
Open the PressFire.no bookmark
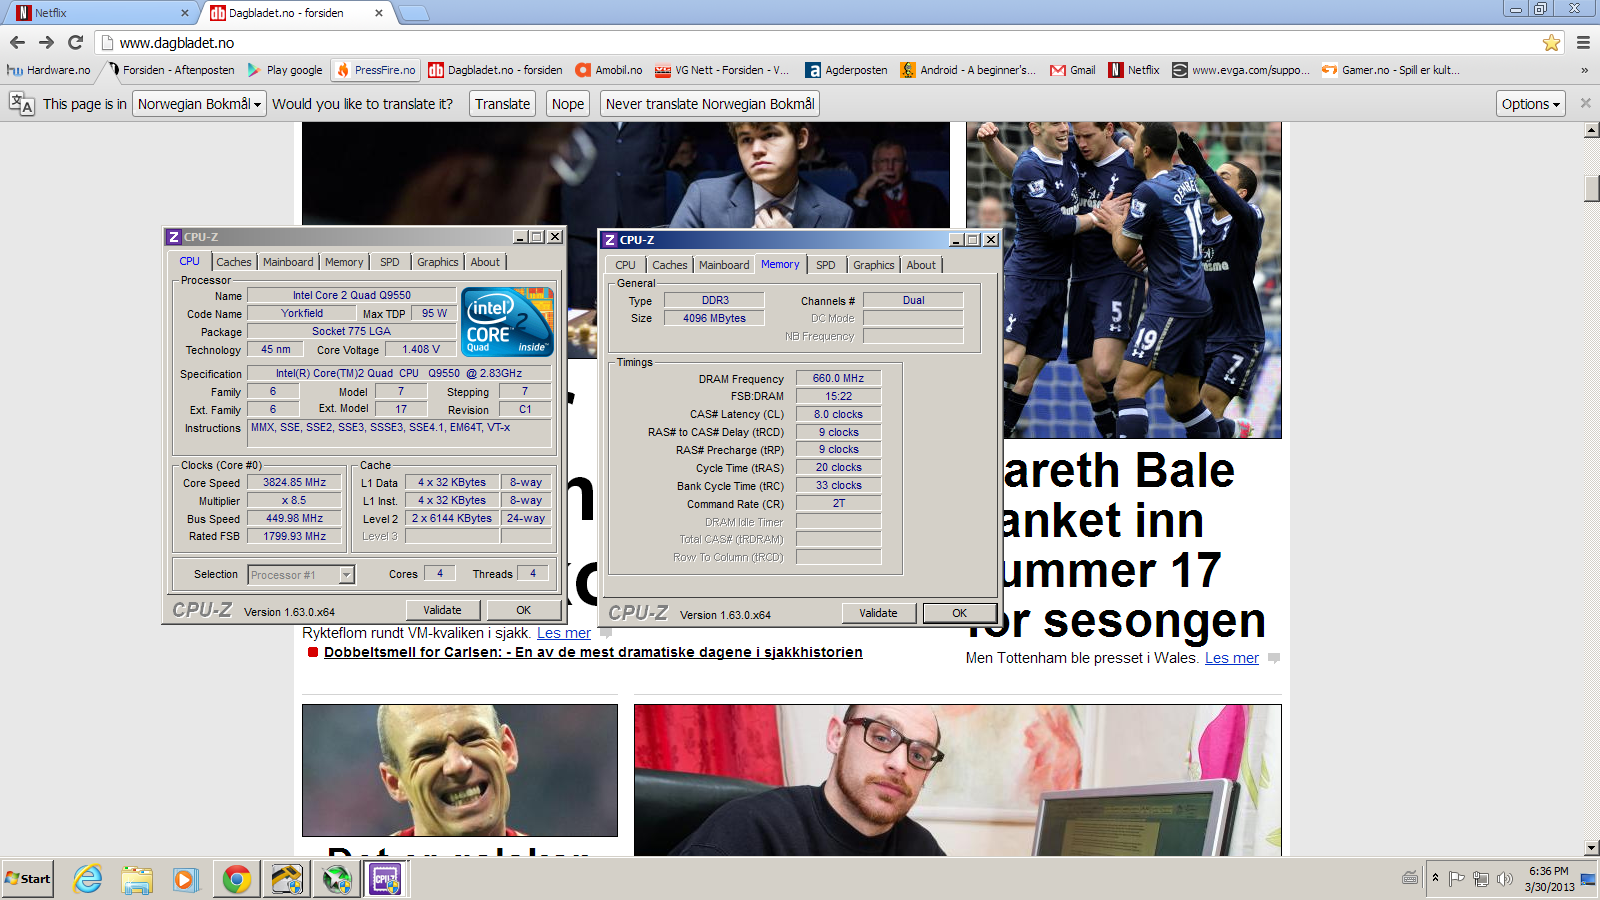click(x=376, y=70)
